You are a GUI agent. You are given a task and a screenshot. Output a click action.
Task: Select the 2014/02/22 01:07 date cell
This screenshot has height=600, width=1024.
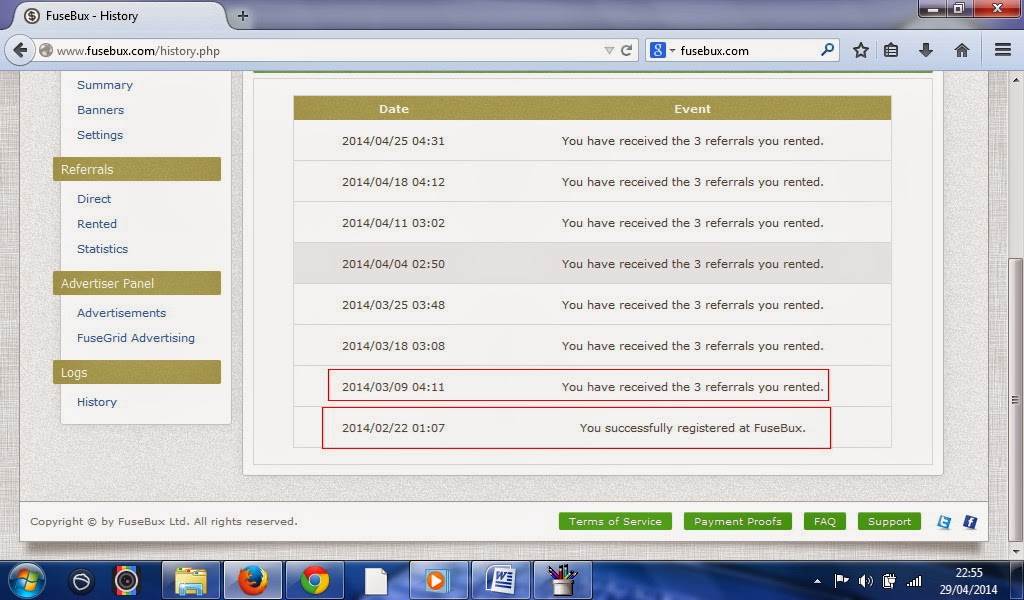[393, 428]
